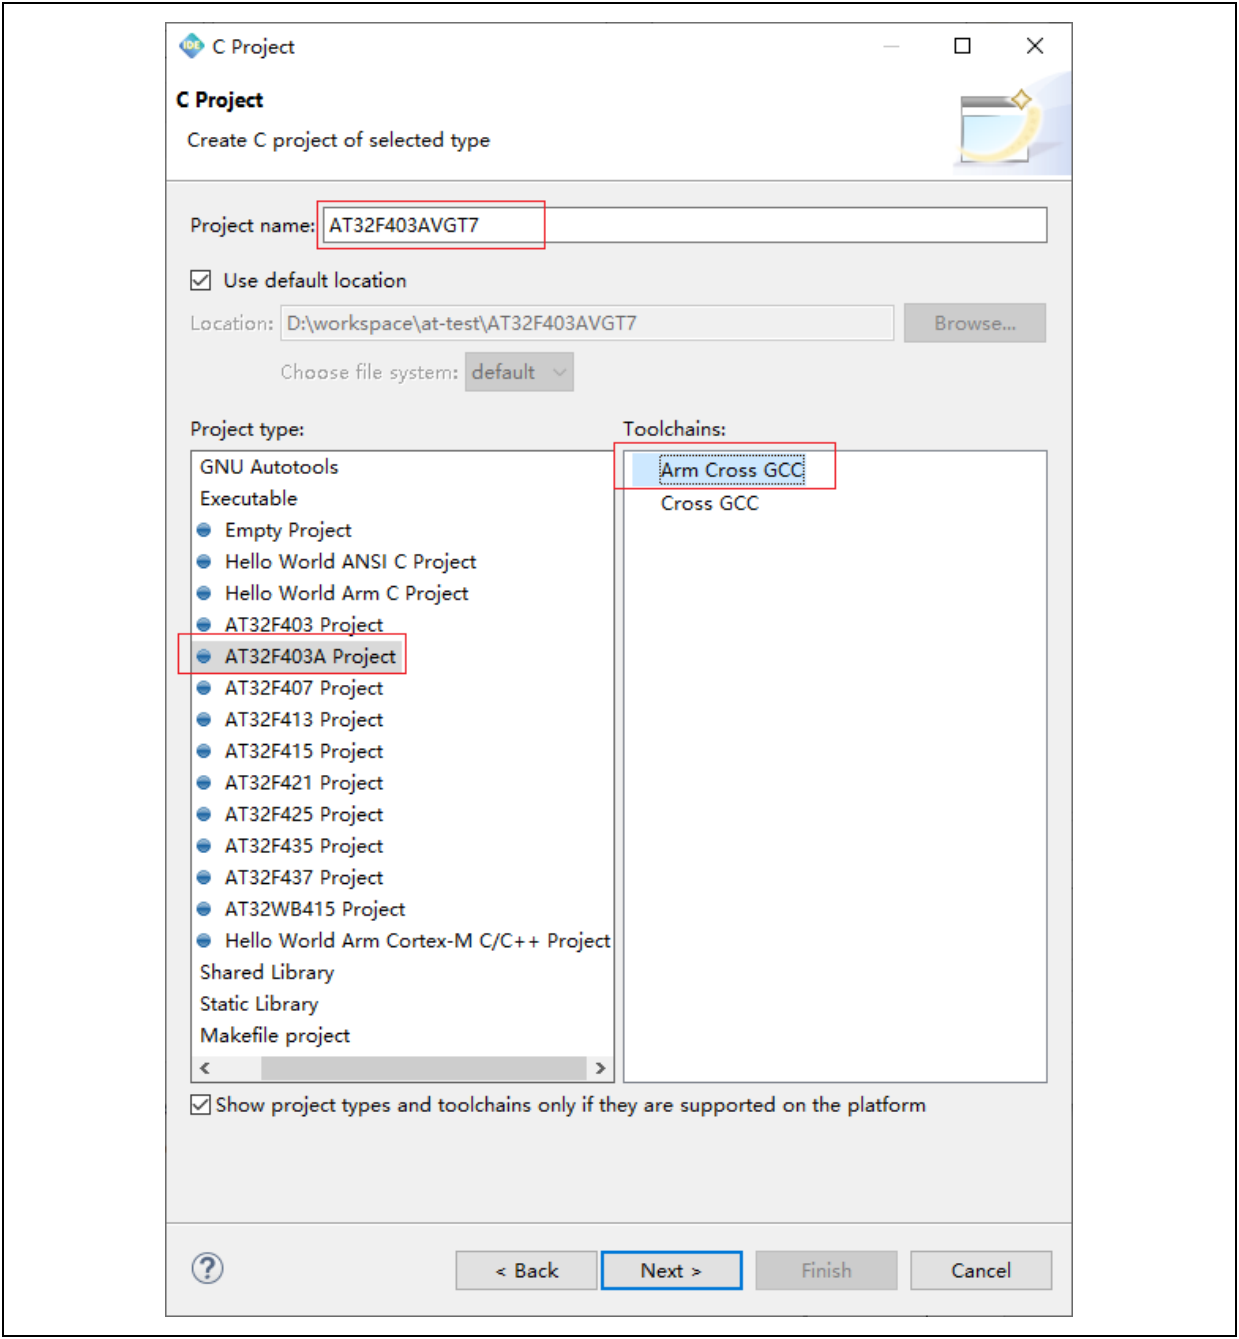
Task: Select GNU Autotools project type category
Action: (269, 467)
